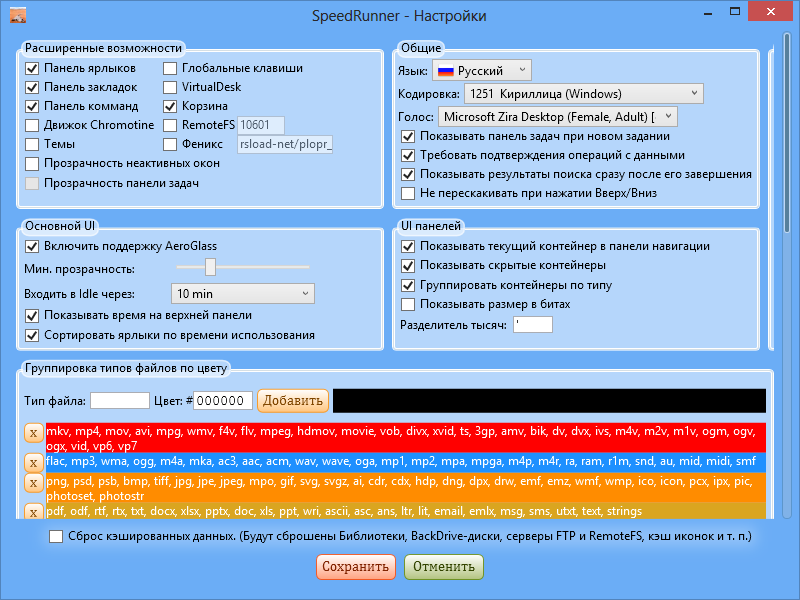This screenshot has width=800, height=600.
Task: Enable VirtualDesk checkbox
Action: (x=170, y=87)
